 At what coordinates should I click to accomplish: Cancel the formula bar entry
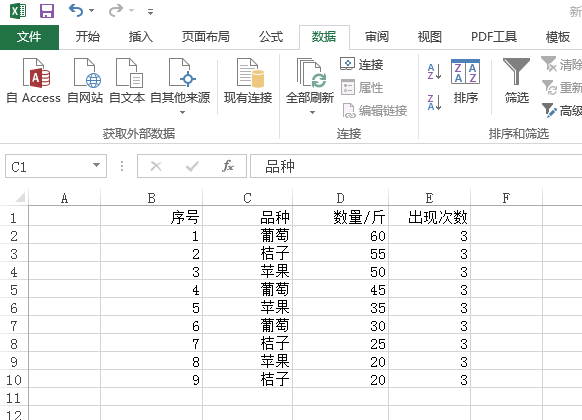156,166
